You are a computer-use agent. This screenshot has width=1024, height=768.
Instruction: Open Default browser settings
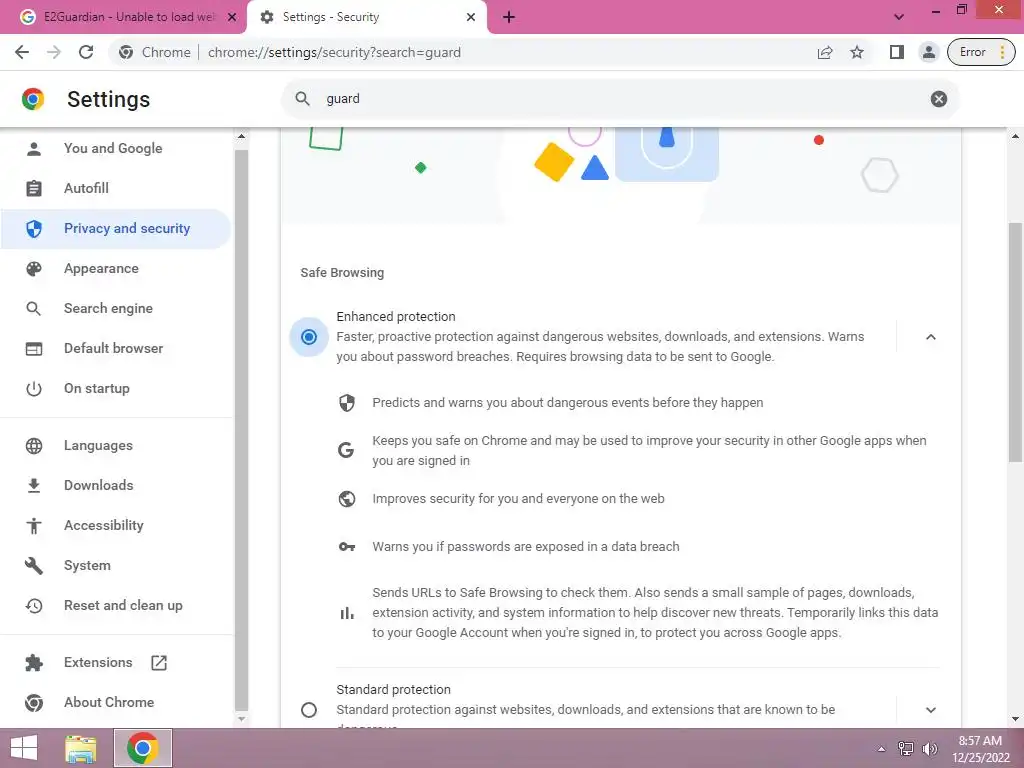(x=116, y=348)
